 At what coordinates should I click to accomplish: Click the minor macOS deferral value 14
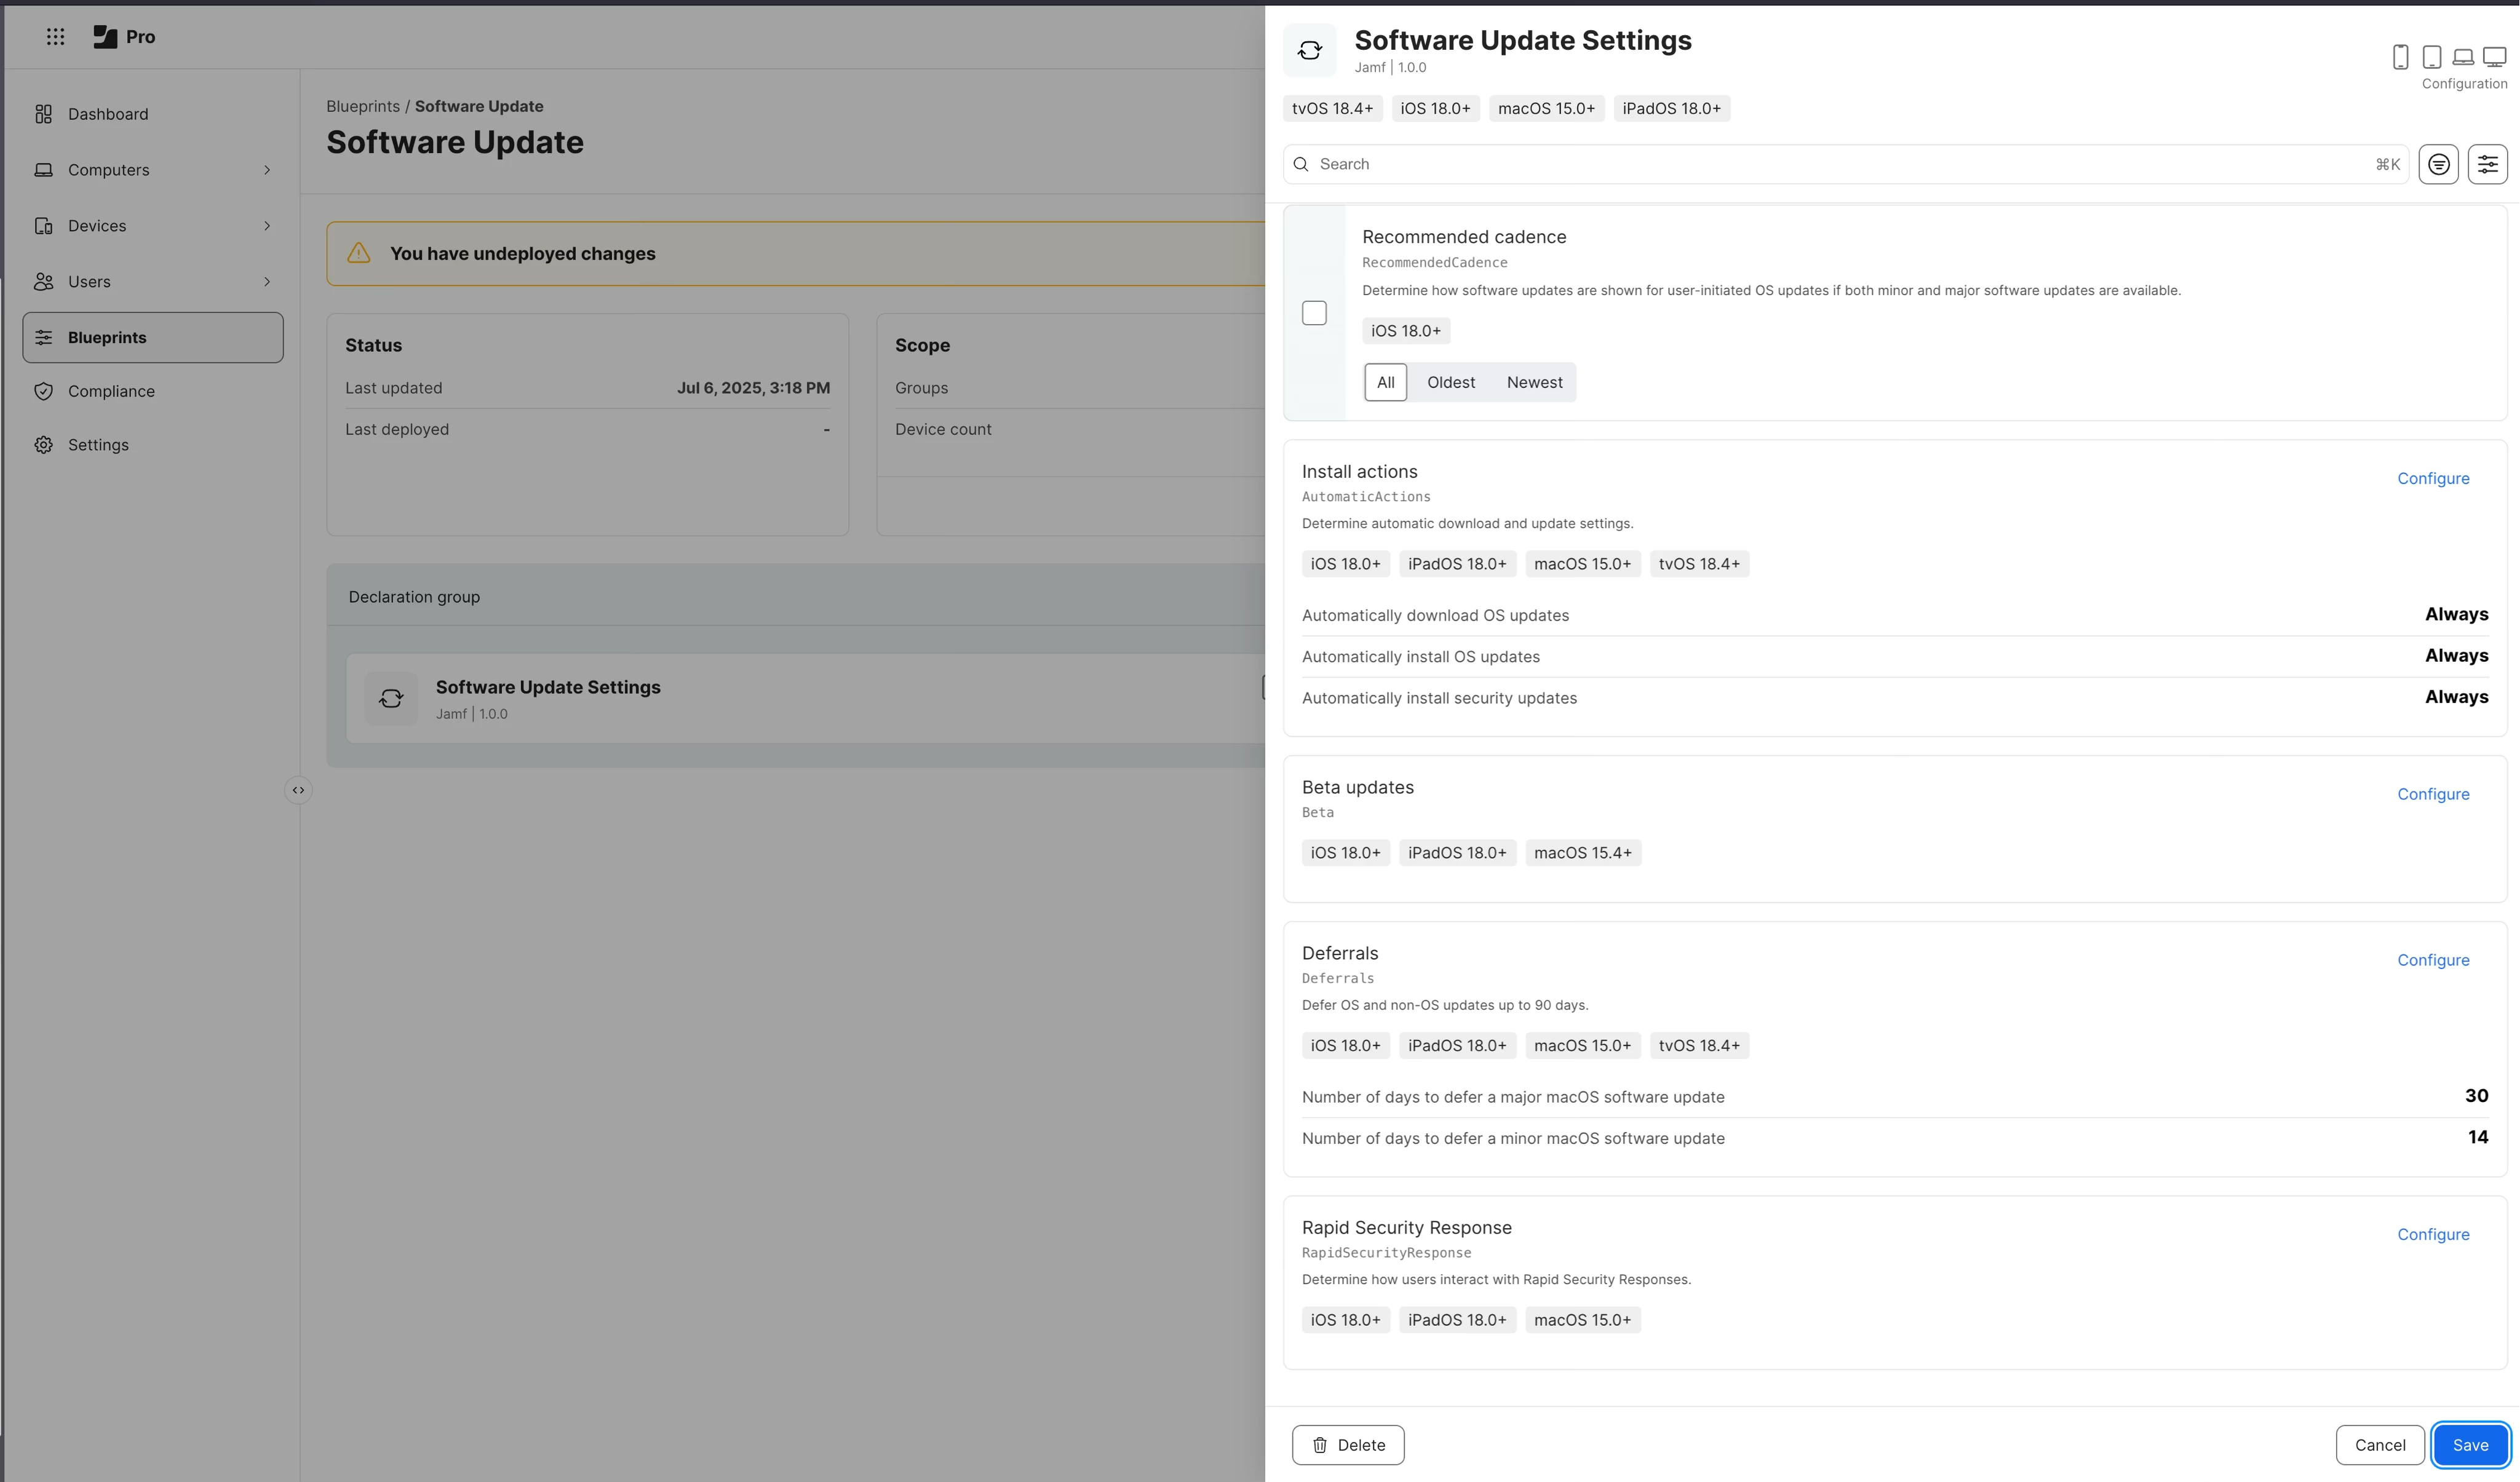(x=2477, y=1137)
